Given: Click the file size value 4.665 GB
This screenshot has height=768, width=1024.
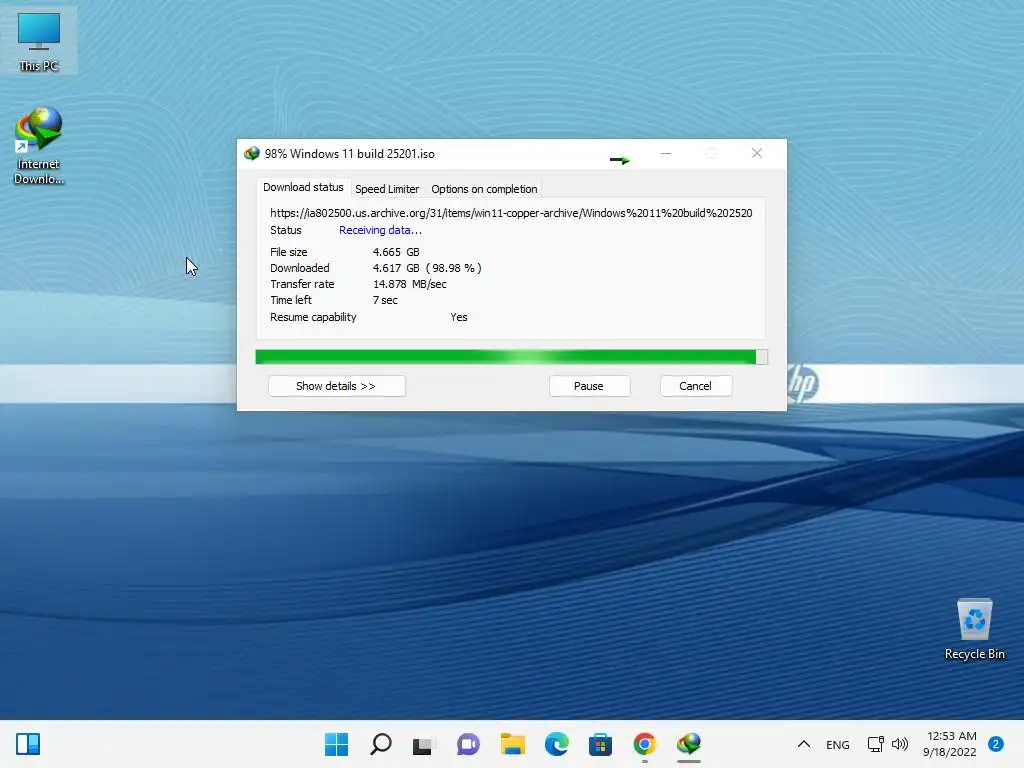Looking at the screenshot, I should (396, 252).
